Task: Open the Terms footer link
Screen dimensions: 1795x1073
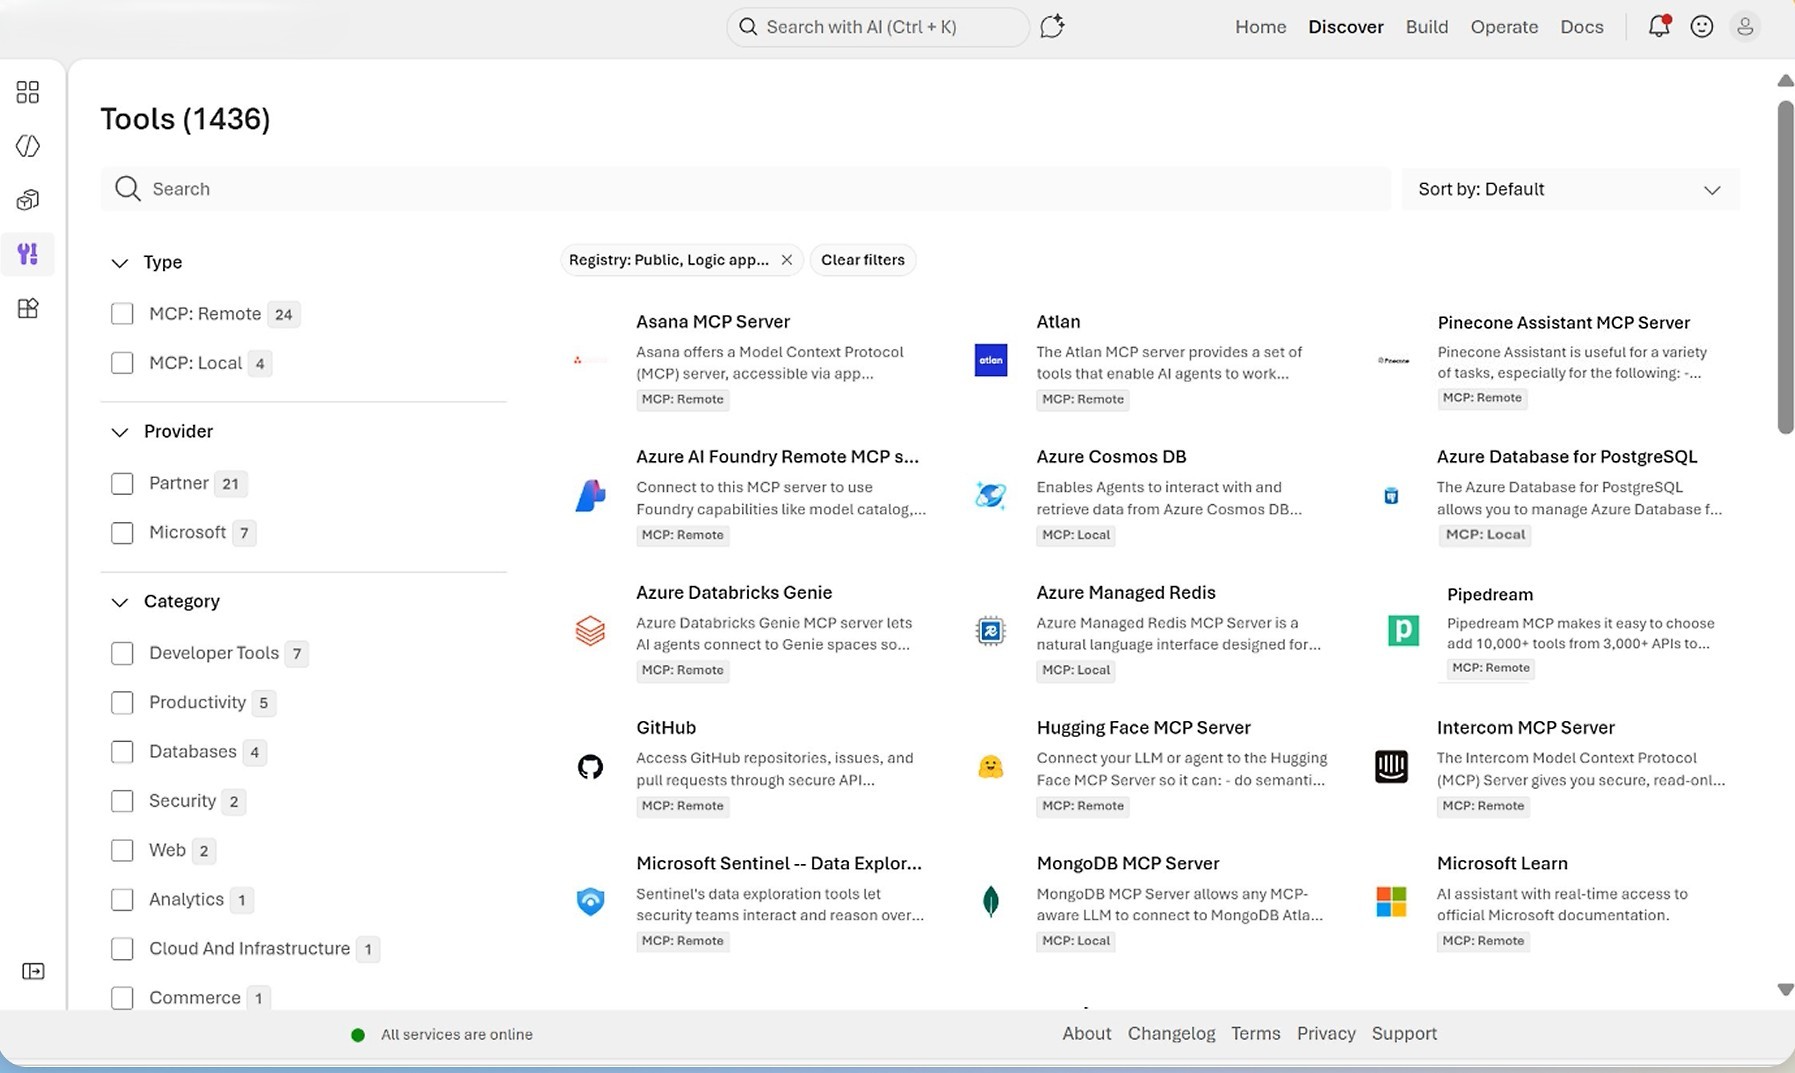Action: (1256, 1034)
